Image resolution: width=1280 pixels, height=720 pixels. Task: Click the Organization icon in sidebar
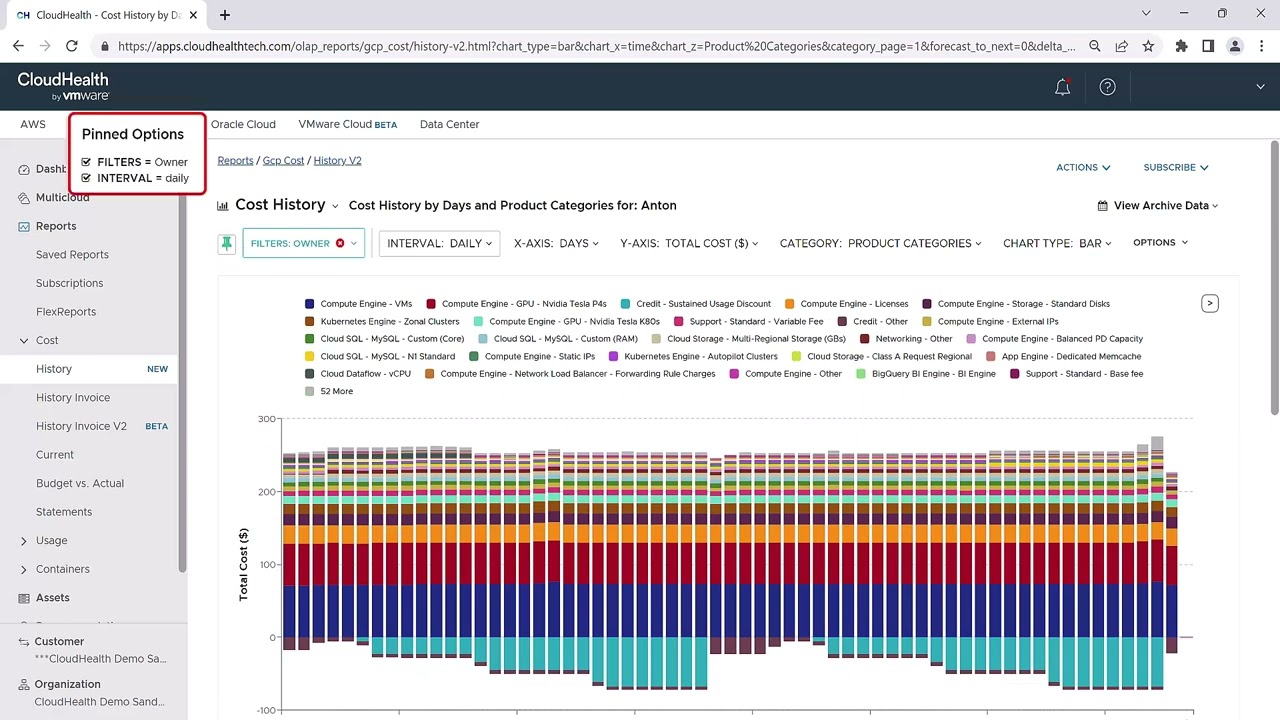[x=24, y=684]
